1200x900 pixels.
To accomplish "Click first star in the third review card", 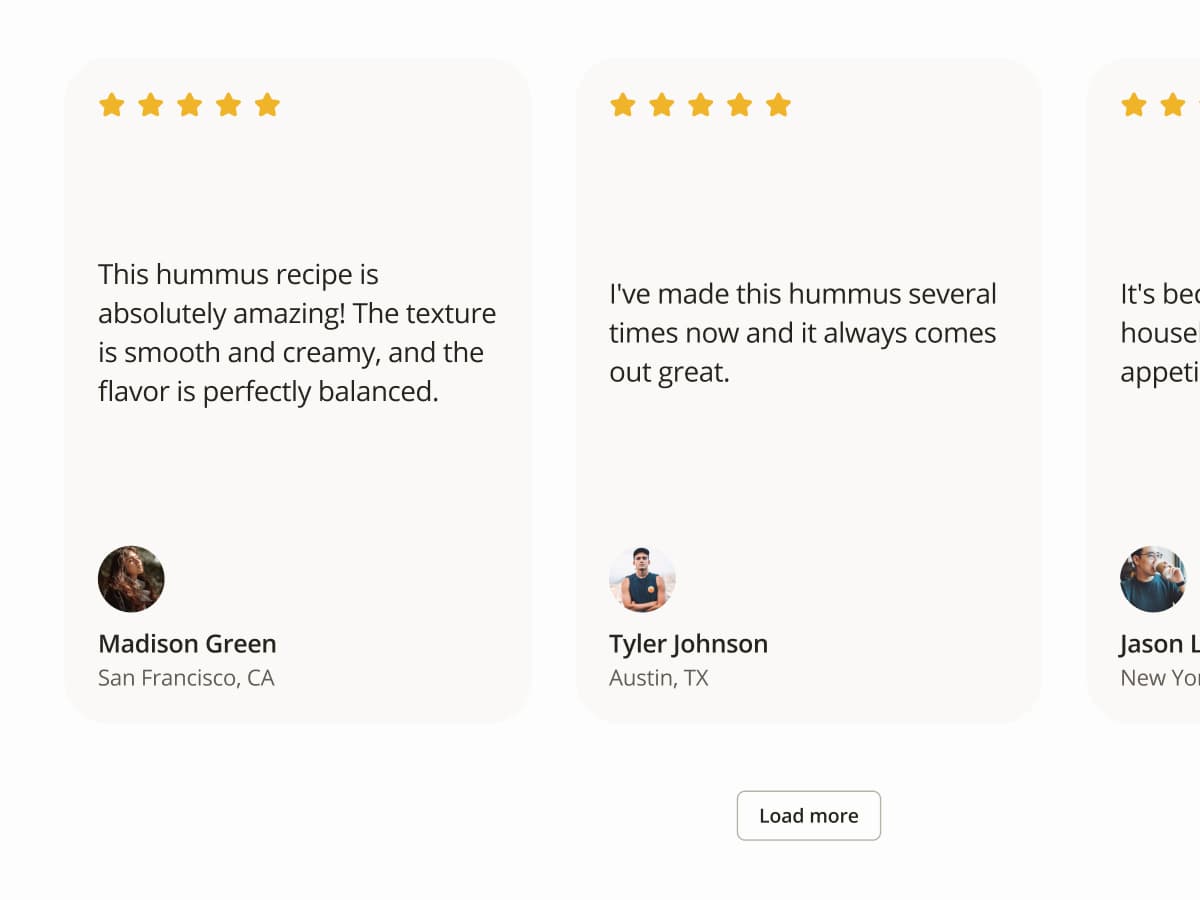I will tap(1133, 105).
